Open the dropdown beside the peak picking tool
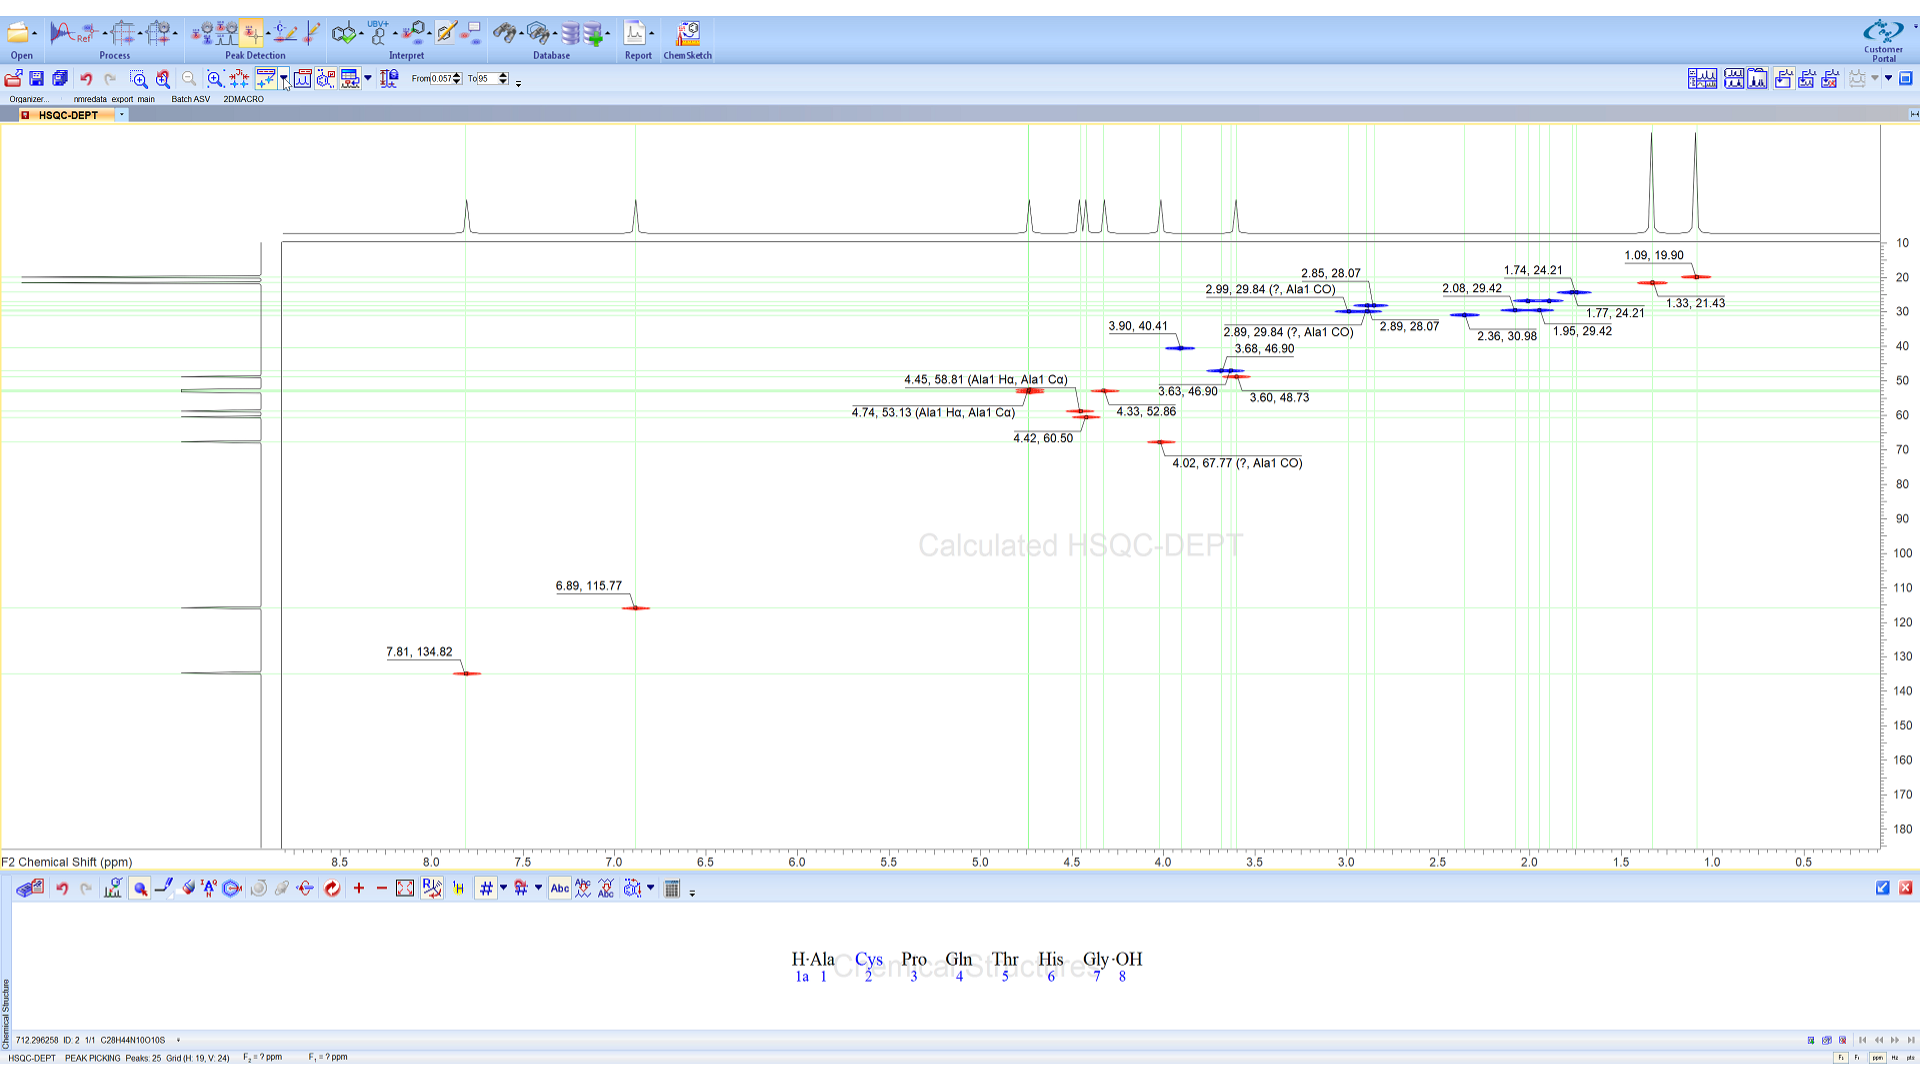The width and height of the screenshot is (1920, 1080). coord(284,79)
